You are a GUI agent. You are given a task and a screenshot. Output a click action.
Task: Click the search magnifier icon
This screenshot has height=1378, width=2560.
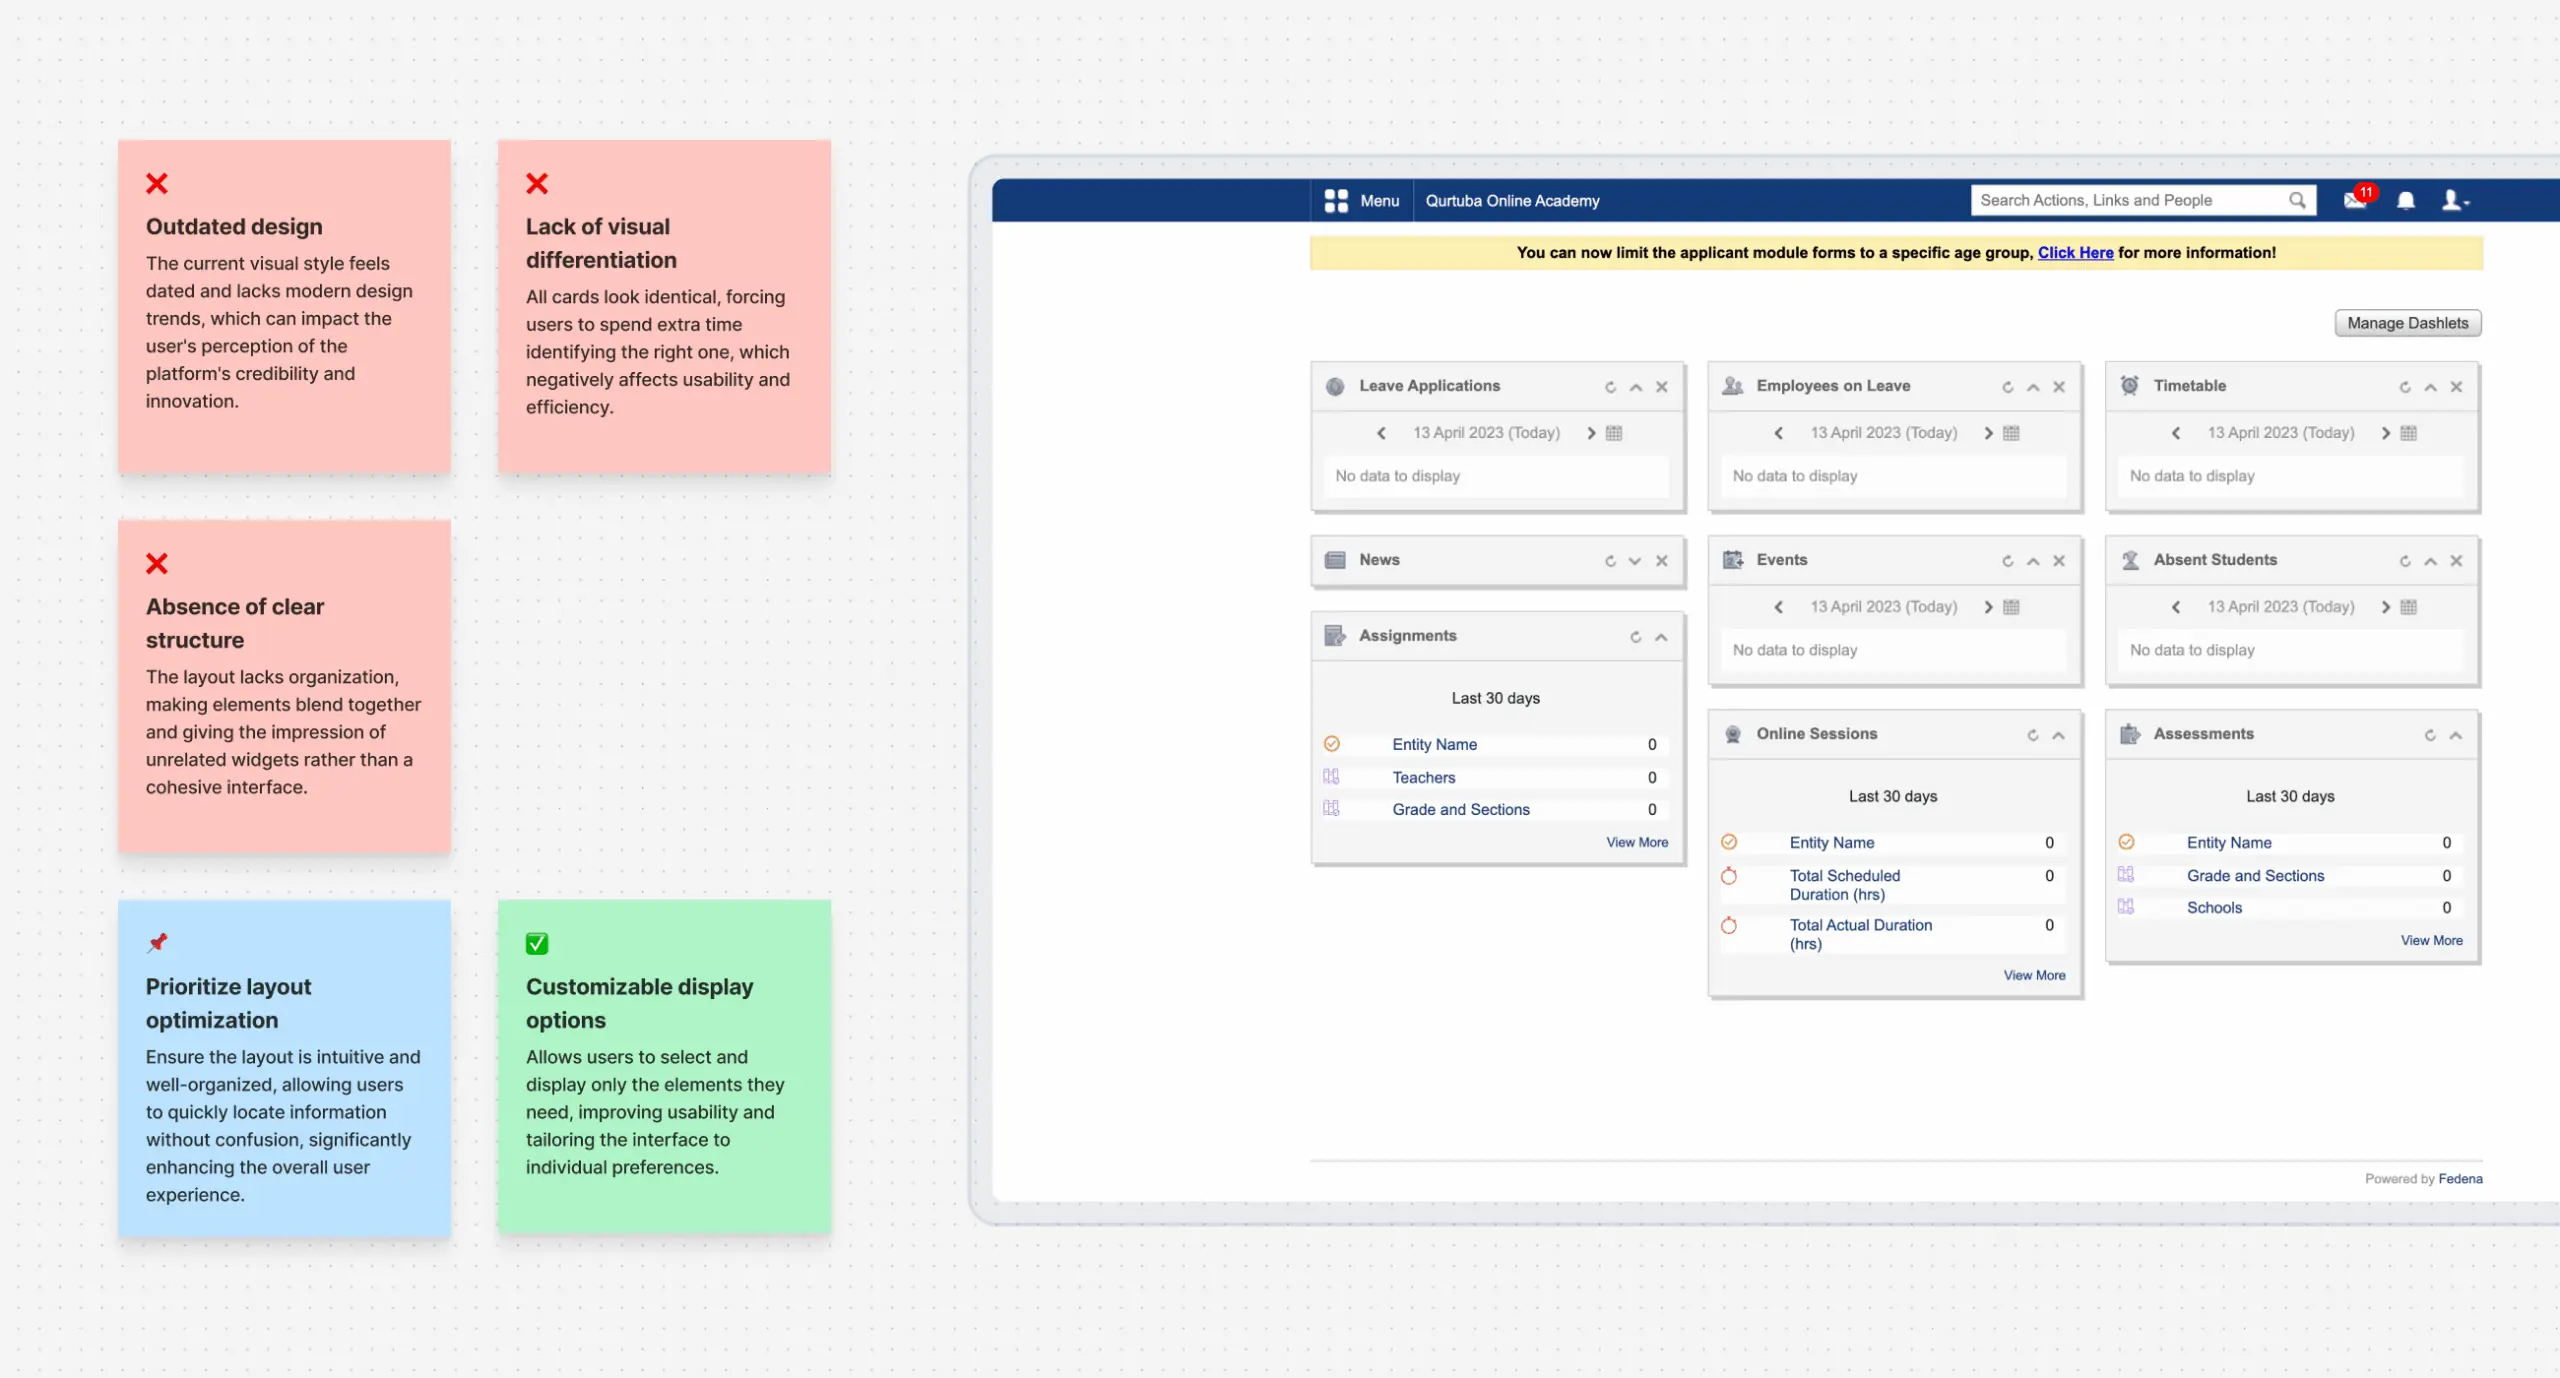coord(2297,200)
